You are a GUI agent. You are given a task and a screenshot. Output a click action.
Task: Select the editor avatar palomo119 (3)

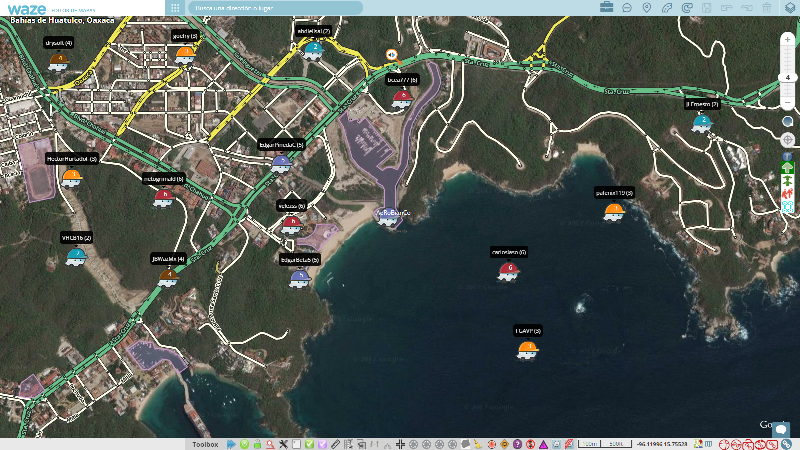pyautogui.click(x=614, y=211)
